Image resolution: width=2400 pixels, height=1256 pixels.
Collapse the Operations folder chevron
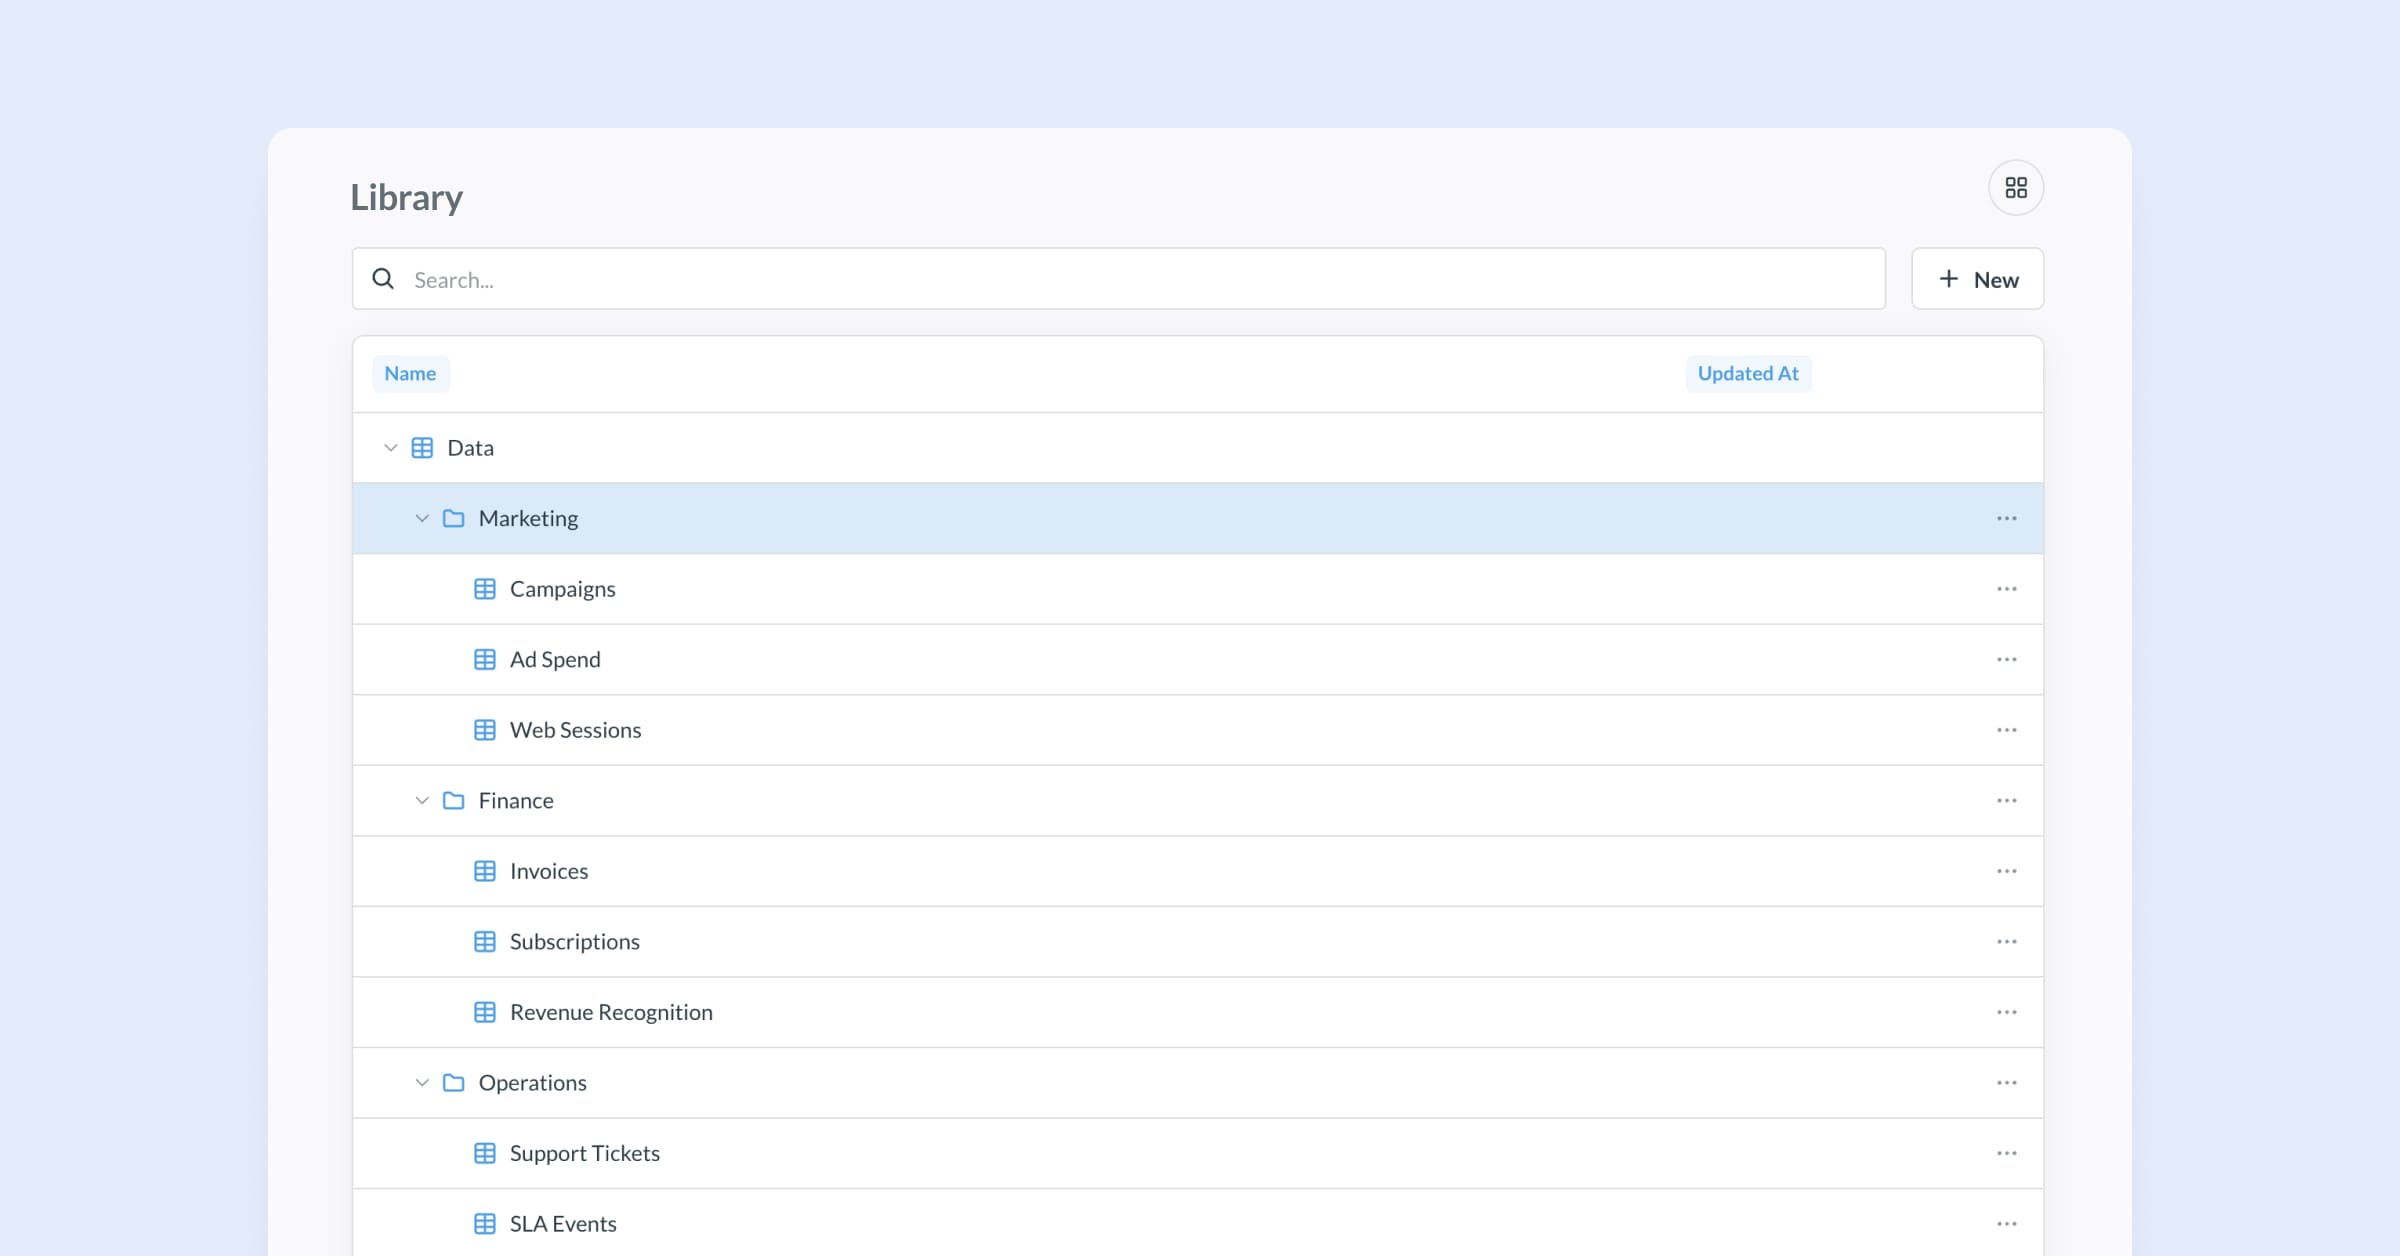click(422, 1083)
